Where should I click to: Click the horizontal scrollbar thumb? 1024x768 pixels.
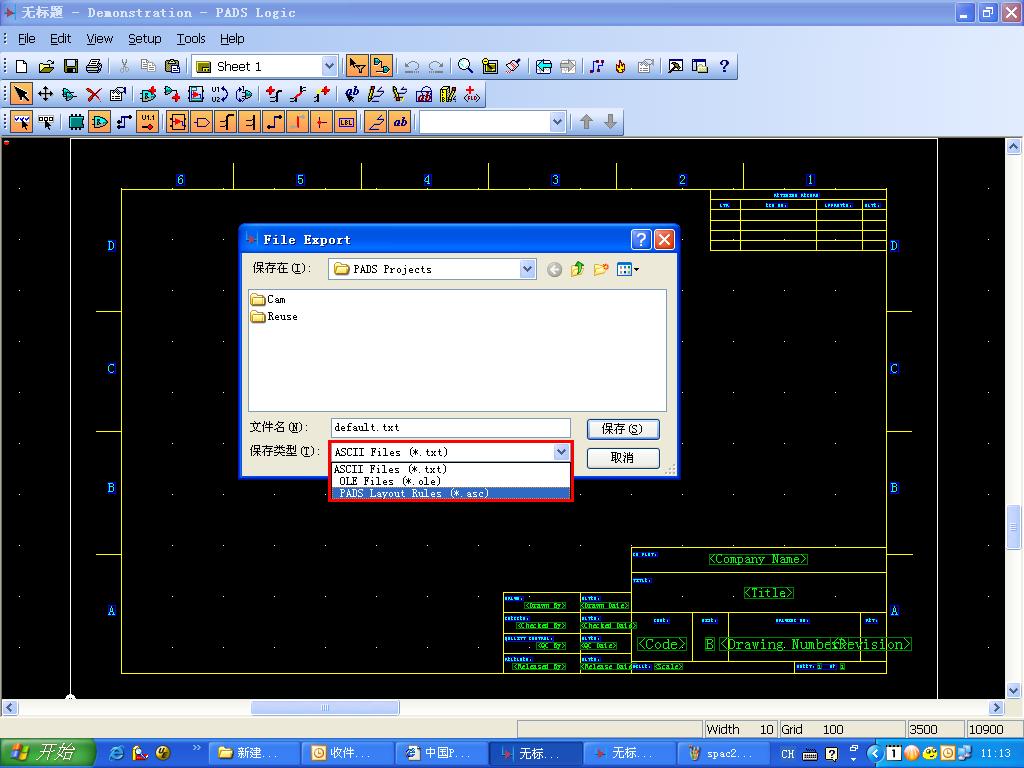tap(324, 707)
